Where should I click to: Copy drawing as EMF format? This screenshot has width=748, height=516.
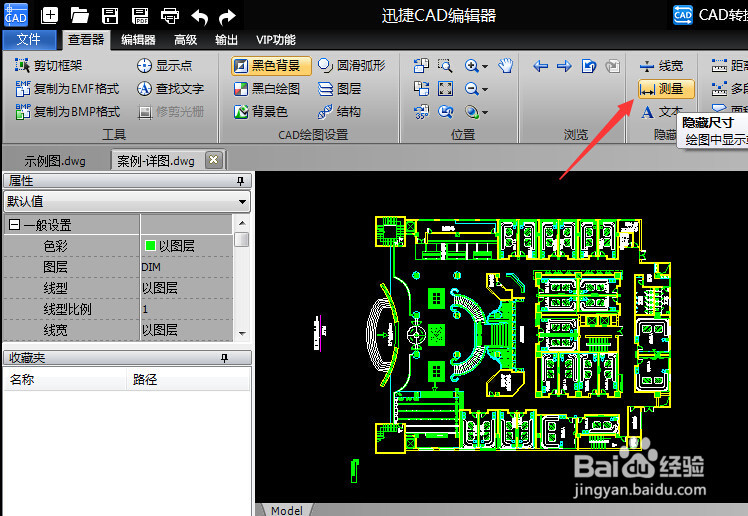click(x=67, y=89)
